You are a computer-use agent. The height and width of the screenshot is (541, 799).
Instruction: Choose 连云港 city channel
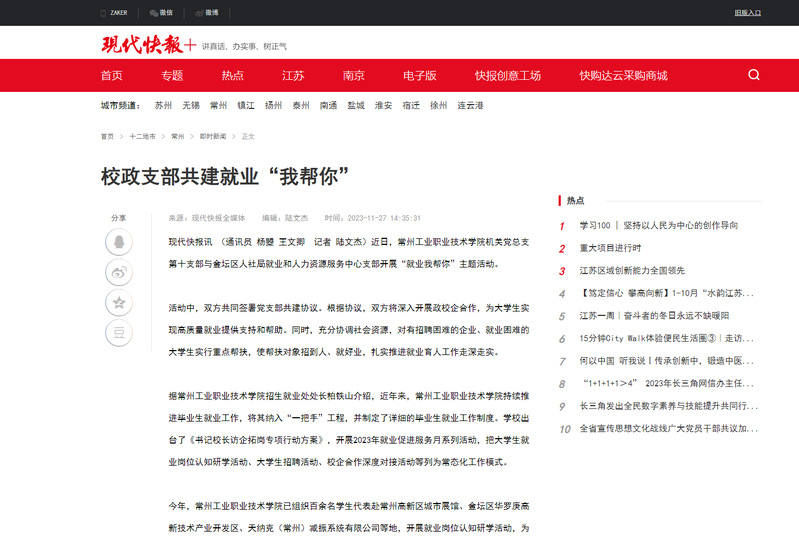pyautogui.click(x=470, y=105)
